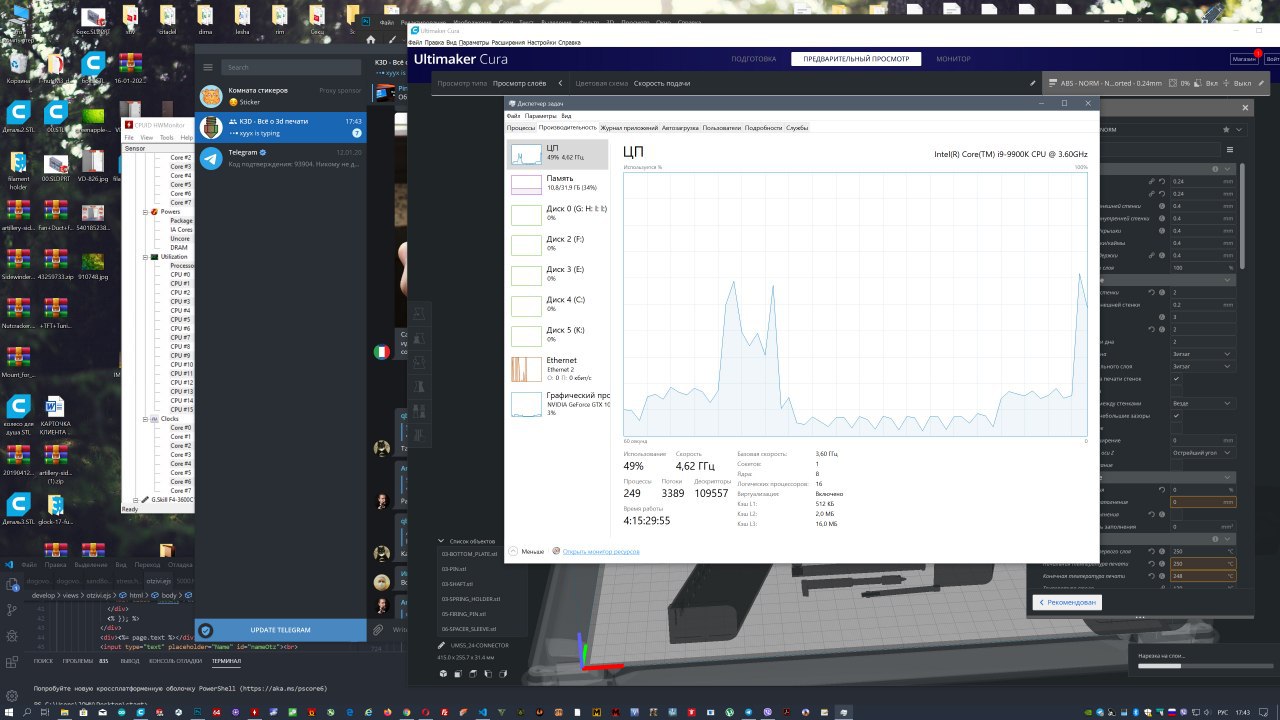Toggle infill section unchecked checkbox
Image resolution: width=1280 pixels, height=720 pixels.
pos(1176,514)
